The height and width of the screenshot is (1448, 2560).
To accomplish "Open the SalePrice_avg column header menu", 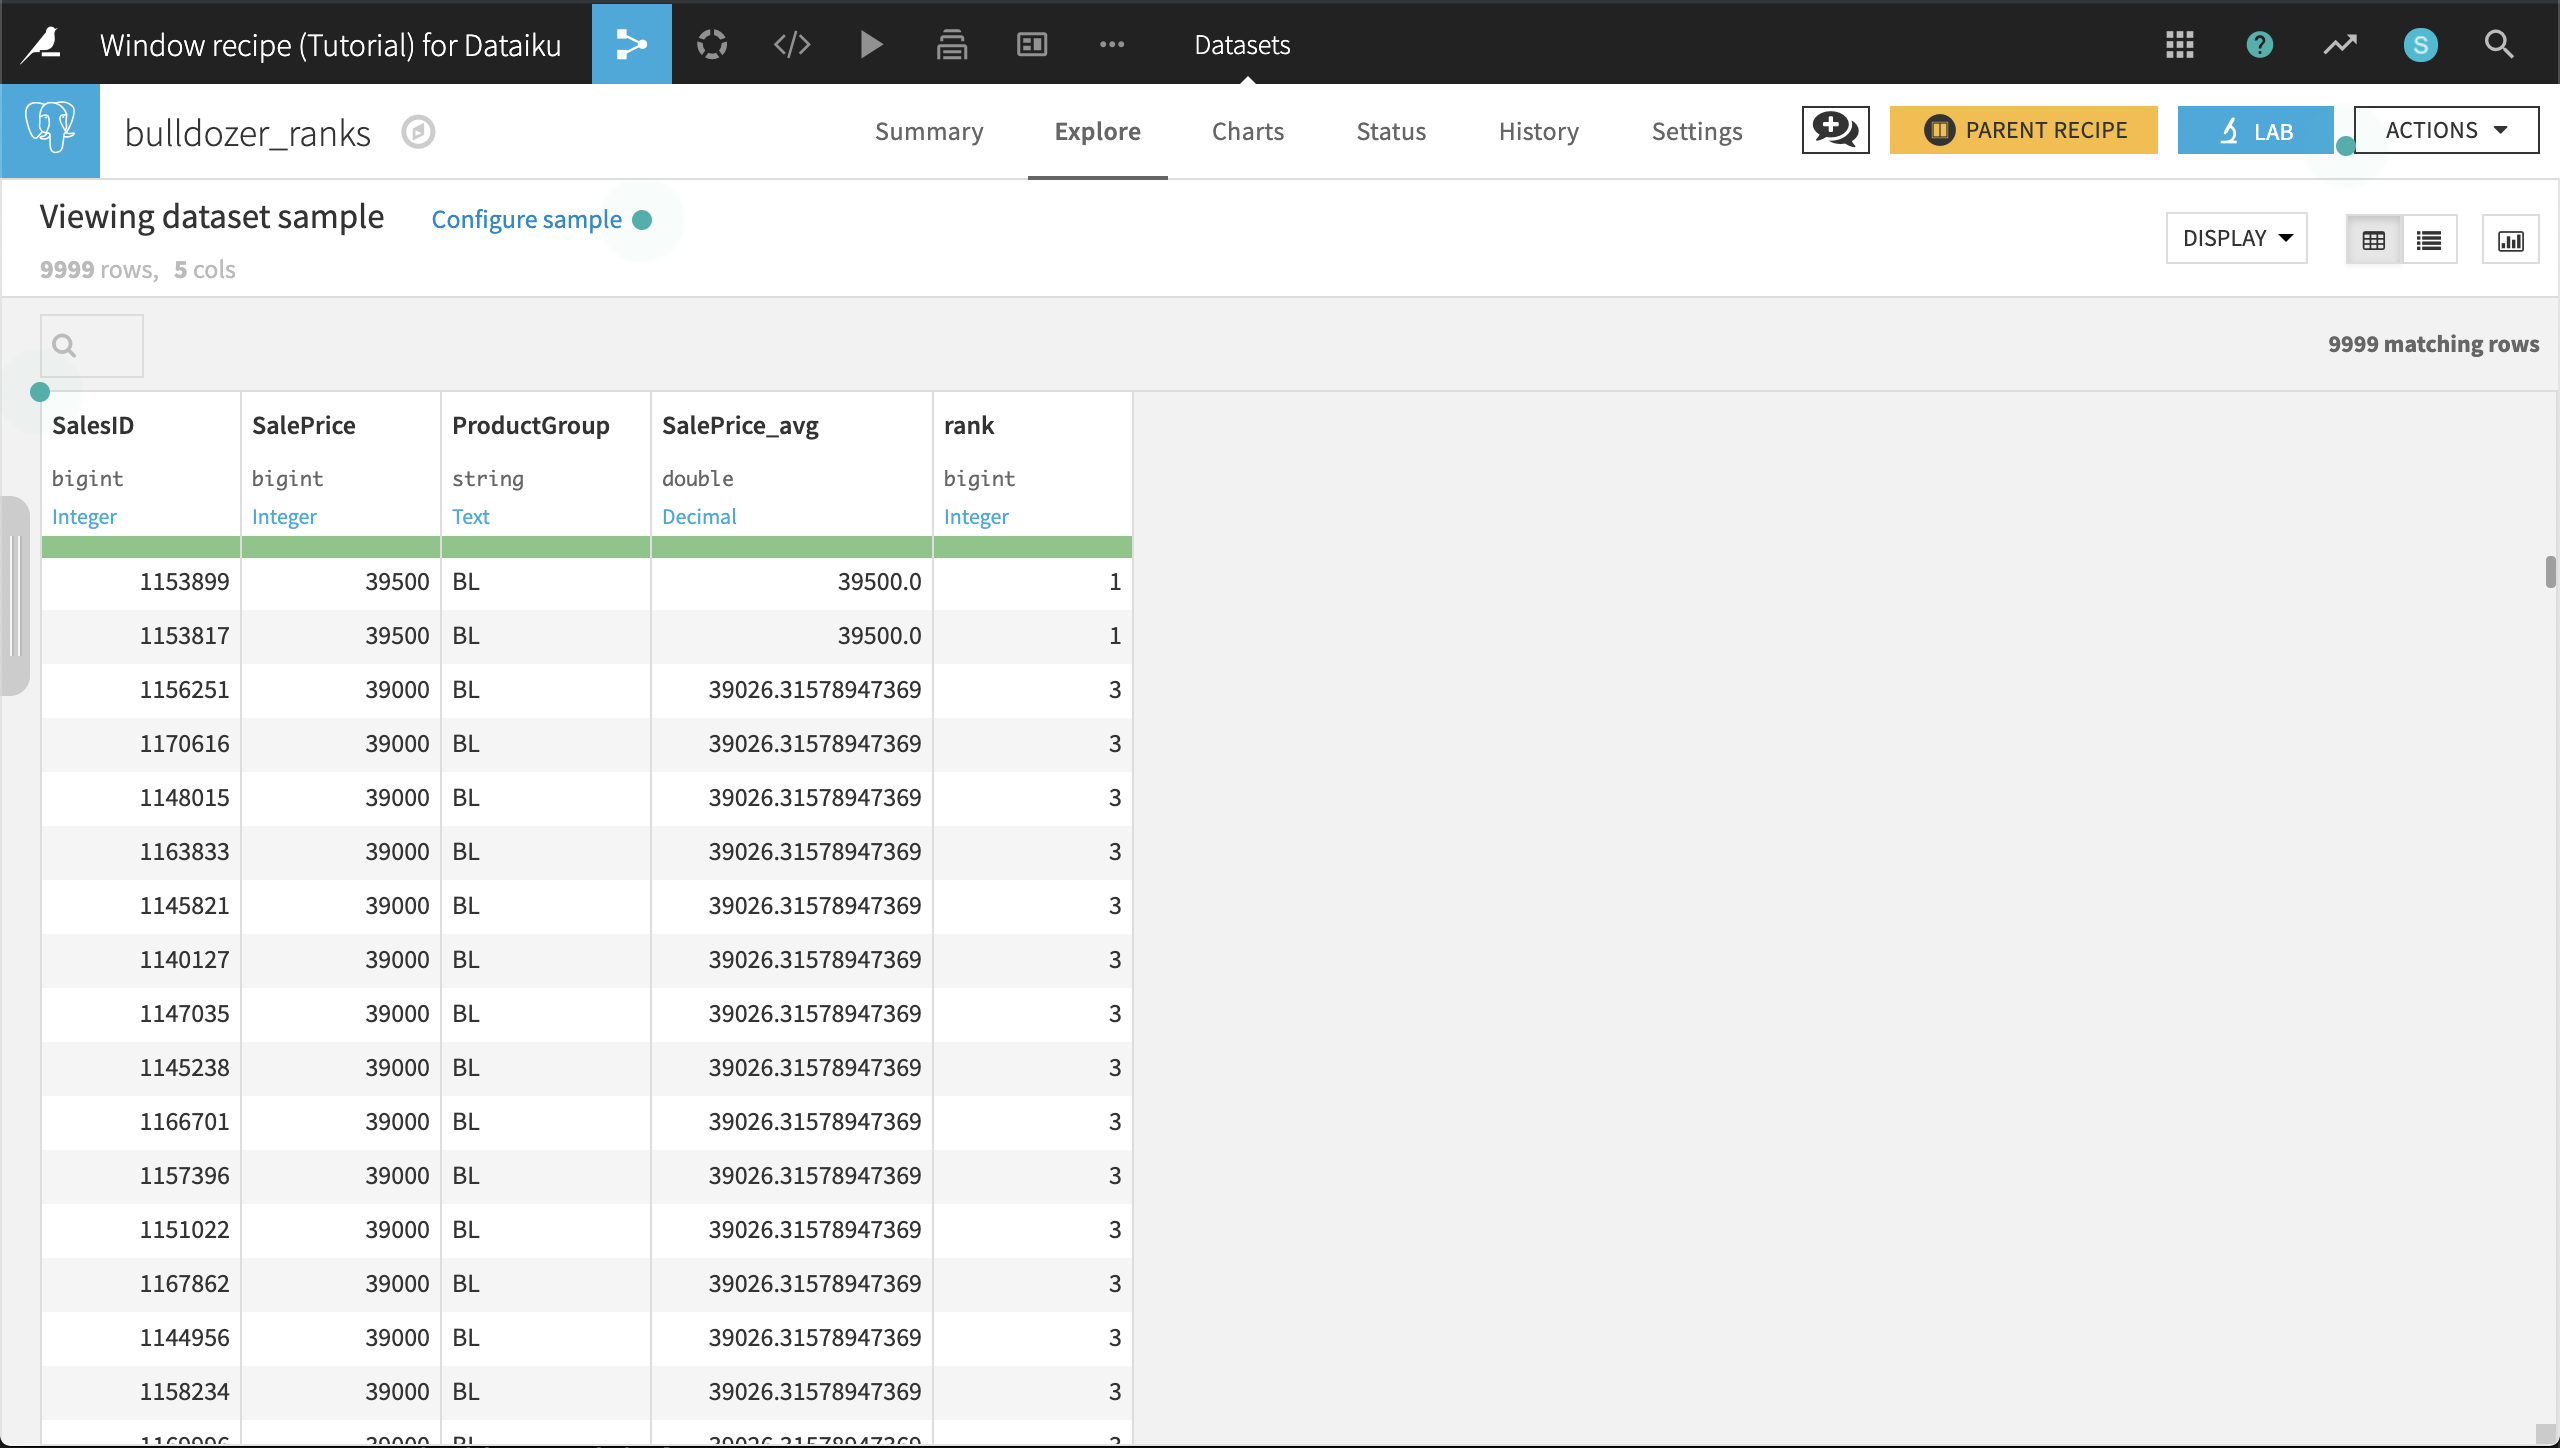I will 740,425.
